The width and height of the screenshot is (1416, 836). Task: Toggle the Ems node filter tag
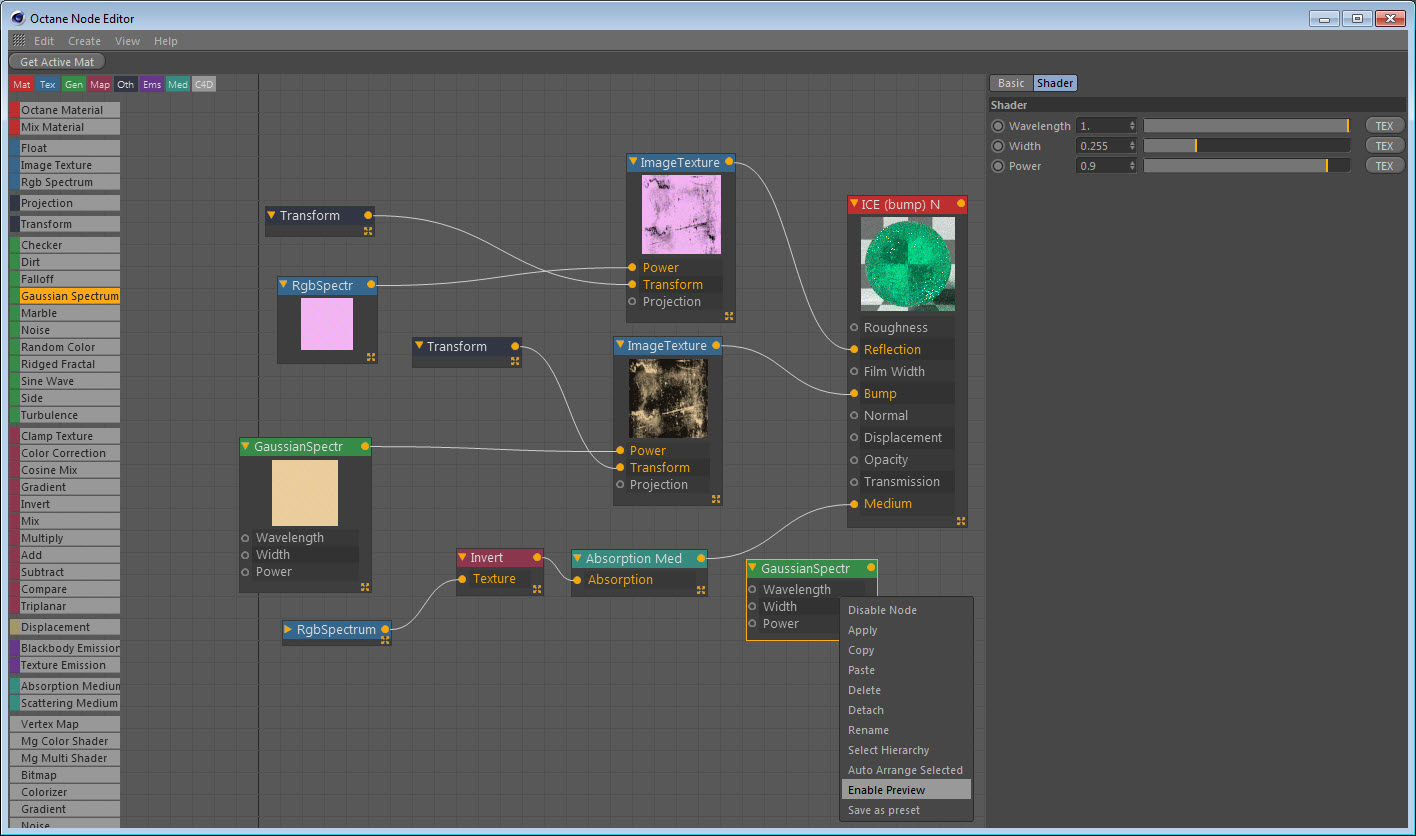[152, 85]
